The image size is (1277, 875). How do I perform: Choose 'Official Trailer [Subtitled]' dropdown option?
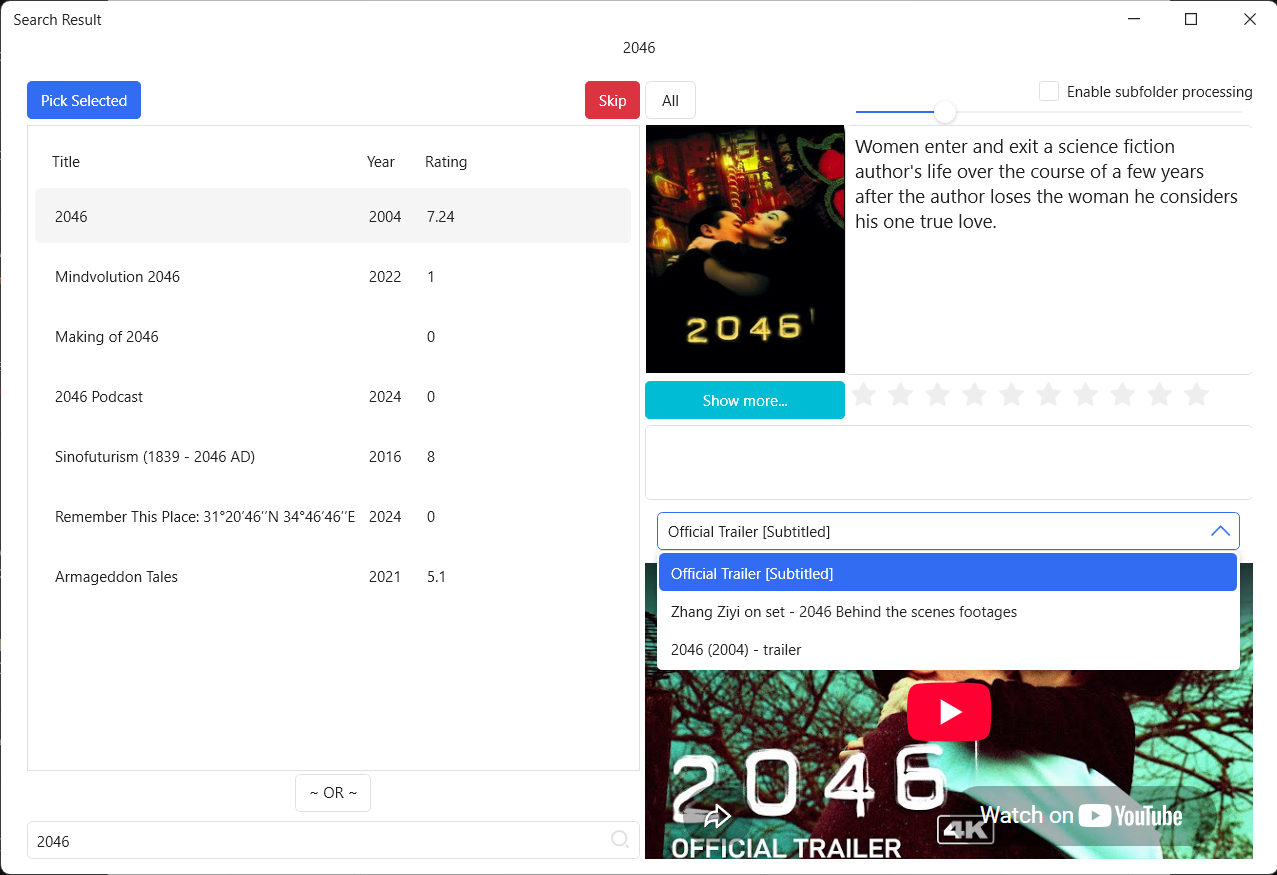pyautogui.click(x=948, y=573)
